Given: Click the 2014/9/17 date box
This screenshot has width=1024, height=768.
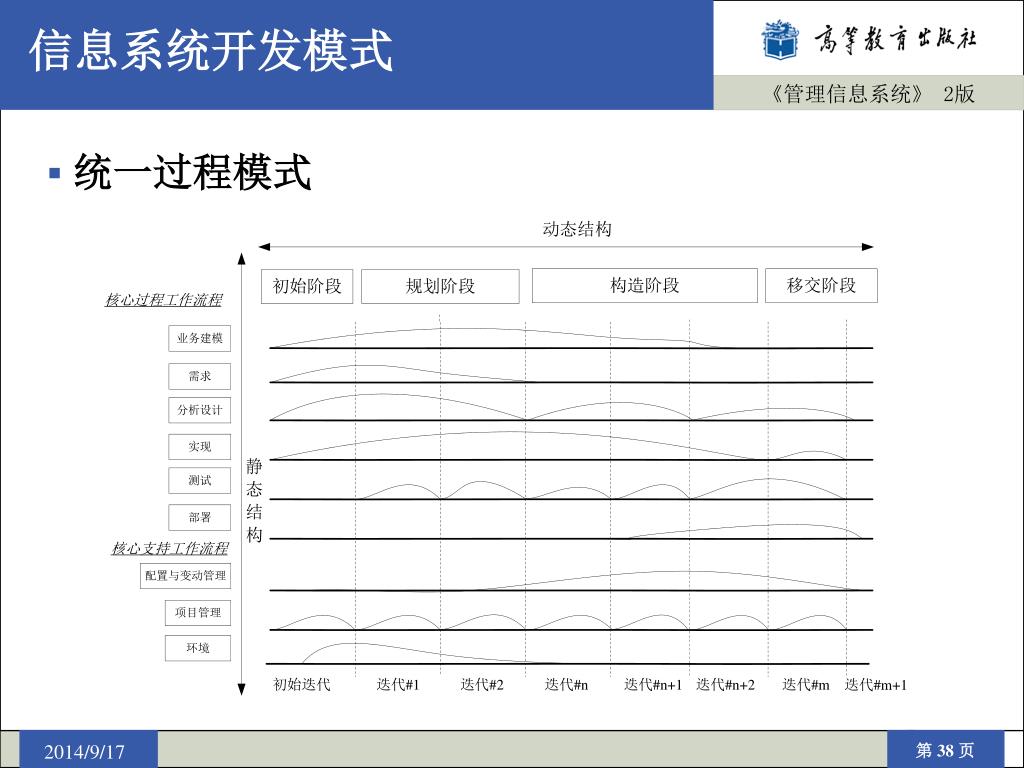Looking at the screenshot, I should tap(85, 751).
